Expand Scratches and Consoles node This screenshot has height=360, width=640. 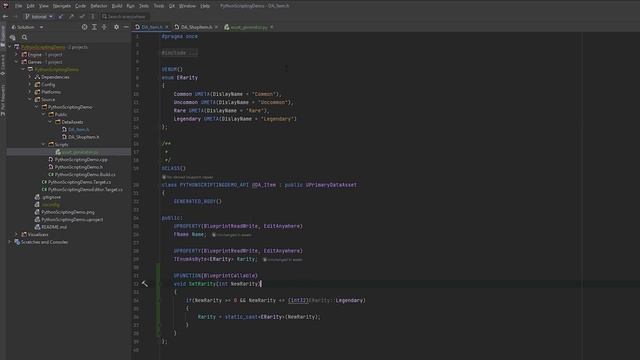point(10,242)
